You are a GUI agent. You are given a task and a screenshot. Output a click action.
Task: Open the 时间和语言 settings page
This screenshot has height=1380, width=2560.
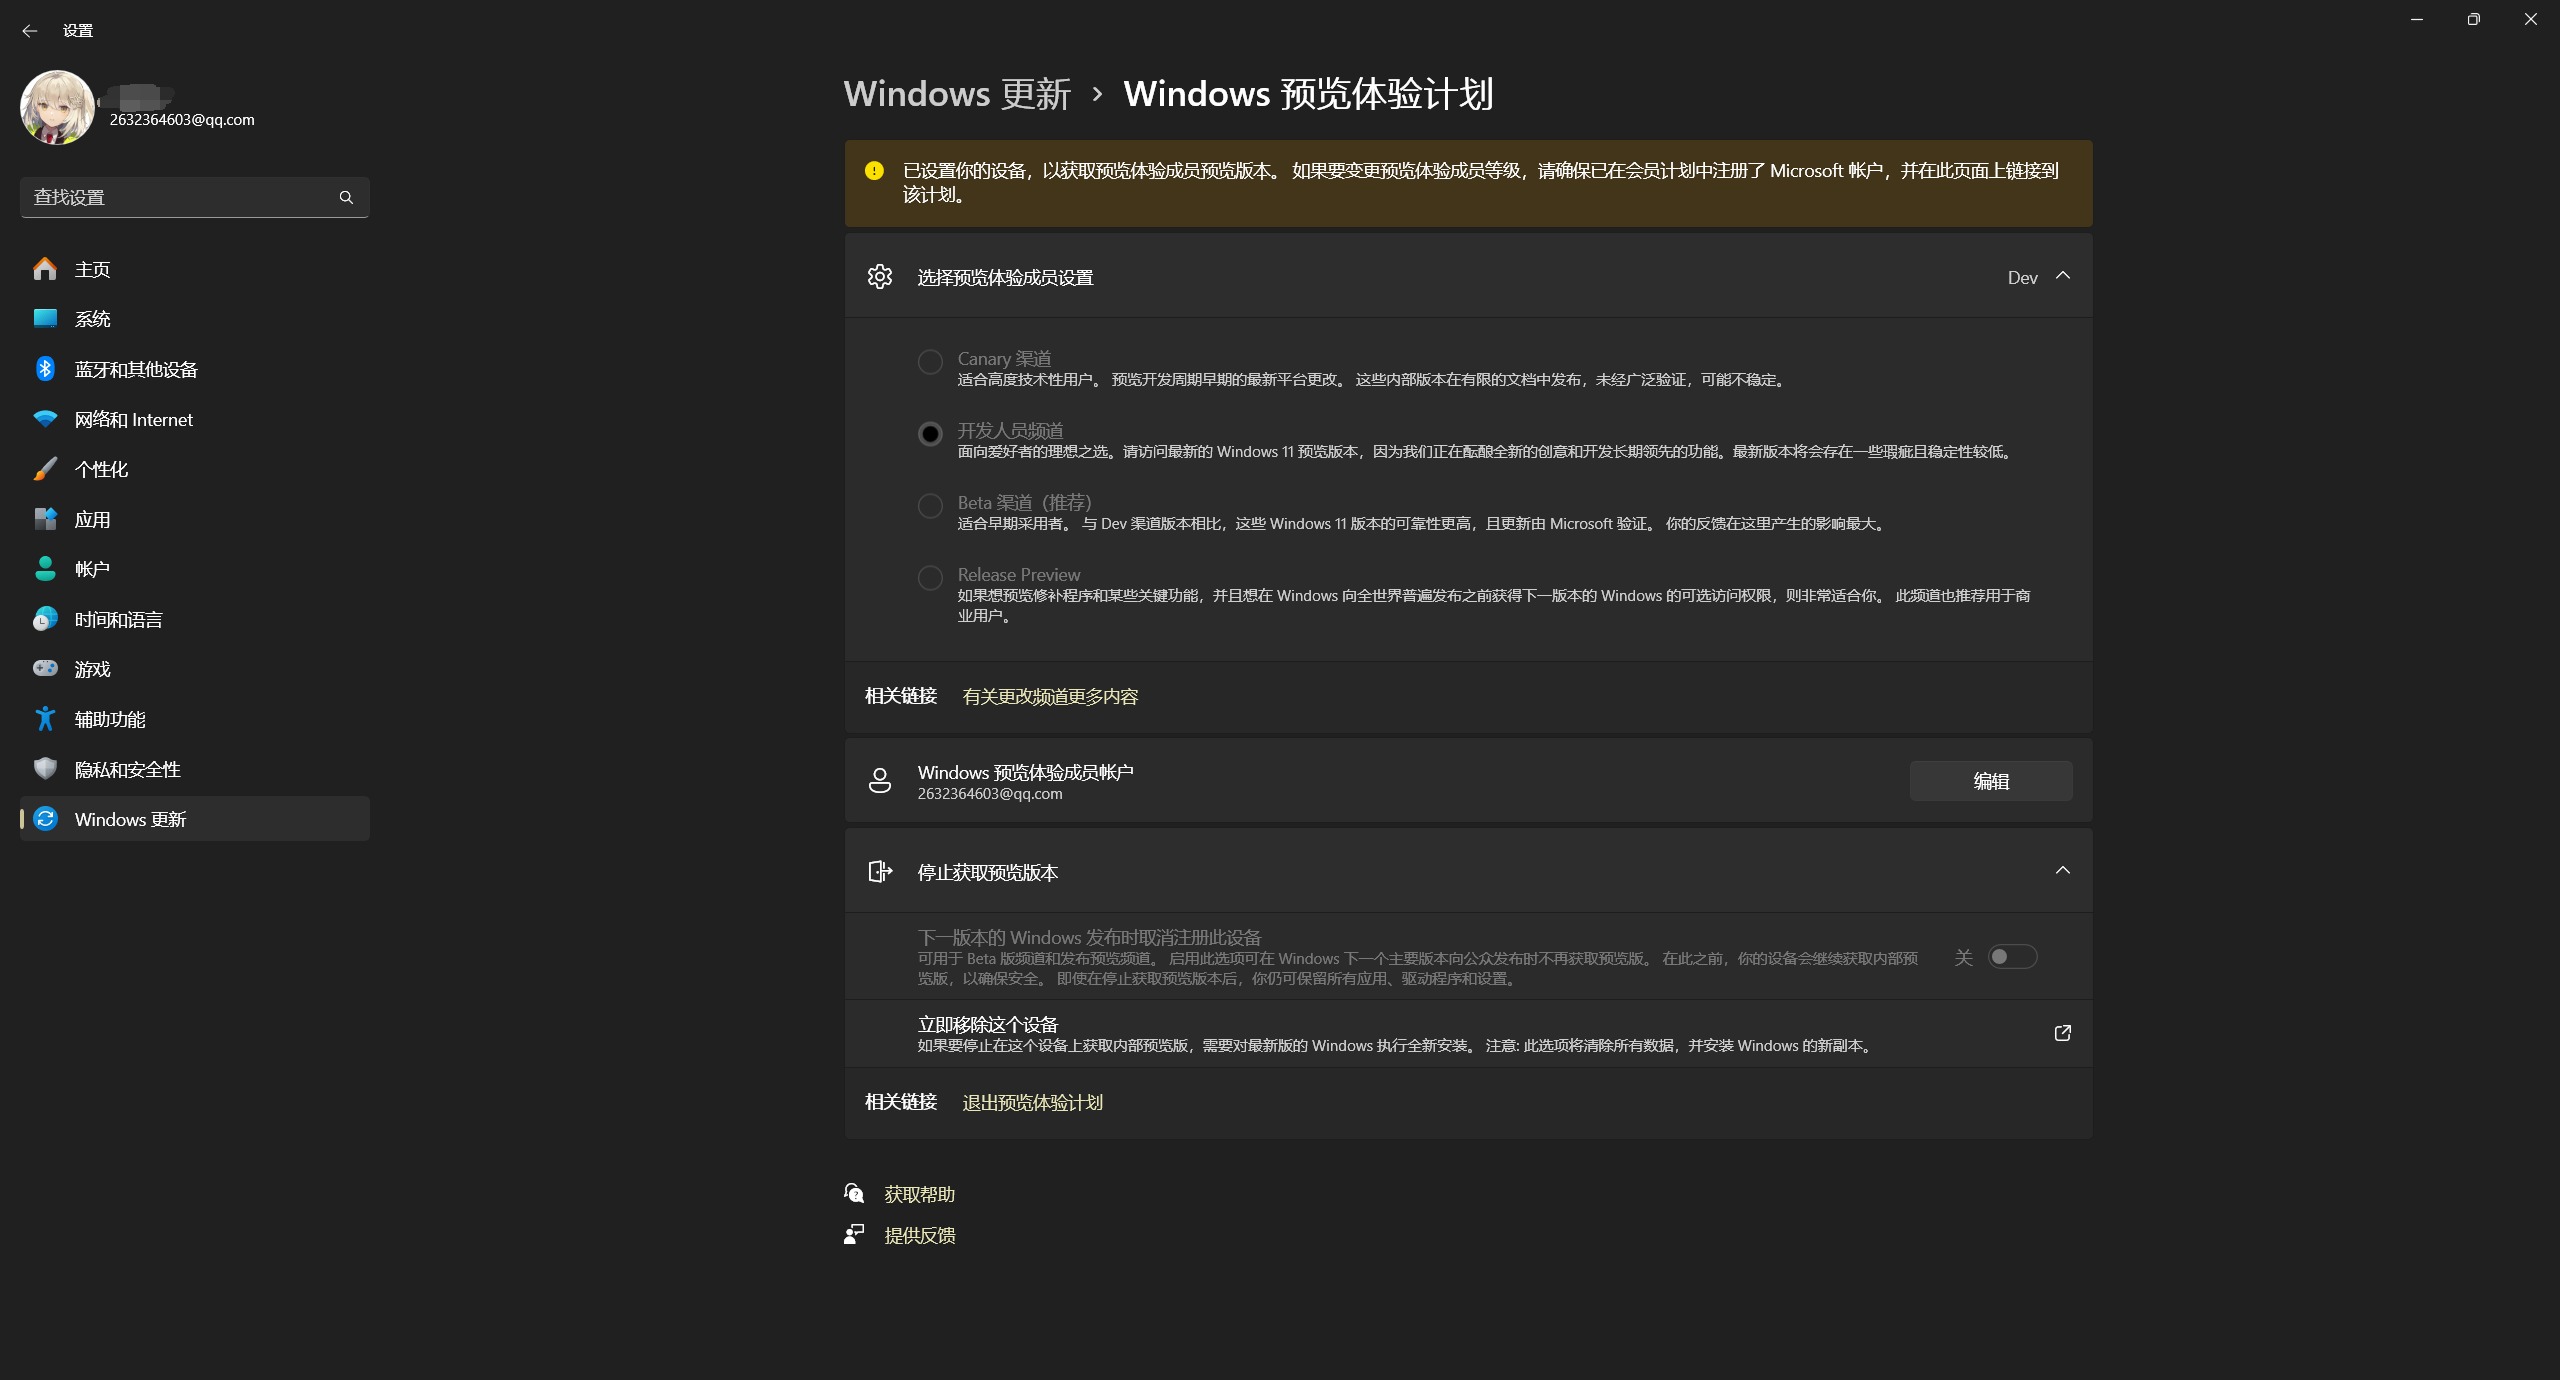118,619
